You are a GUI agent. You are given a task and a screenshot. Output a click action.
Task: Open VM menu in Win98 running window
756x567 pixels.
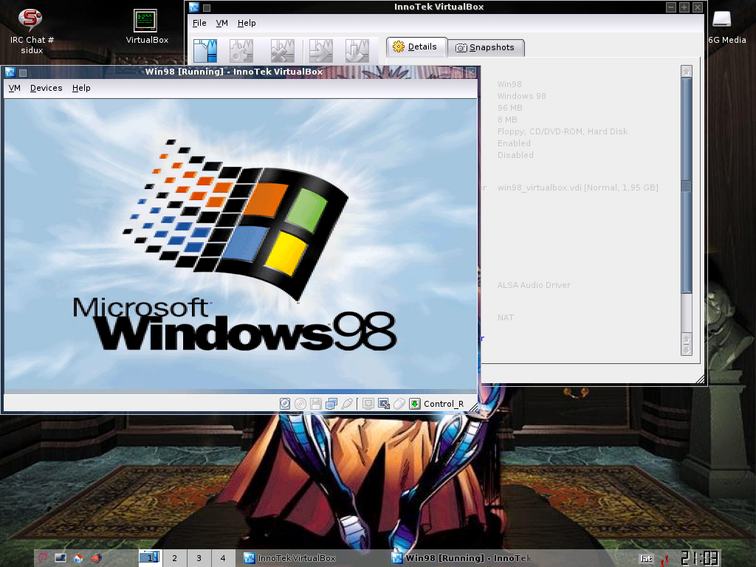(14, 88)
